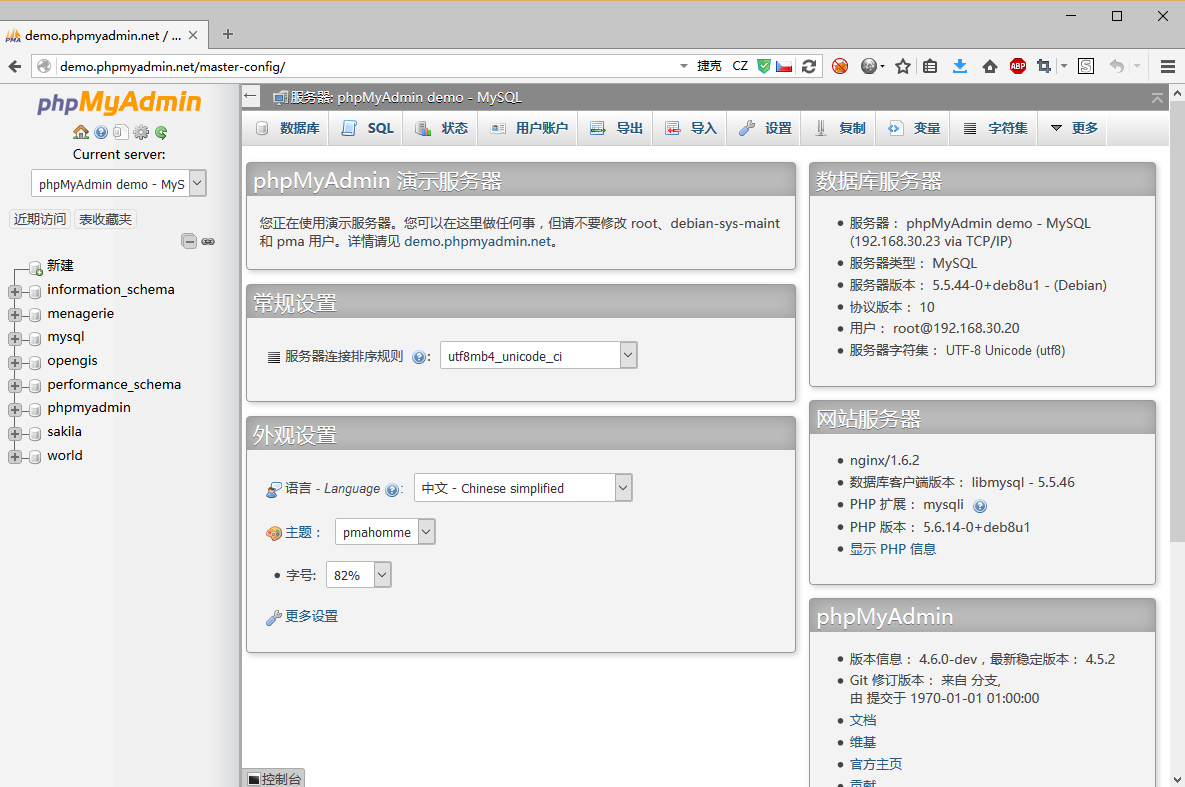The height and width of the screenshot is (787, 1185).
Task: Open the 用户账户 tab
Action: click(x=529, y=128)
